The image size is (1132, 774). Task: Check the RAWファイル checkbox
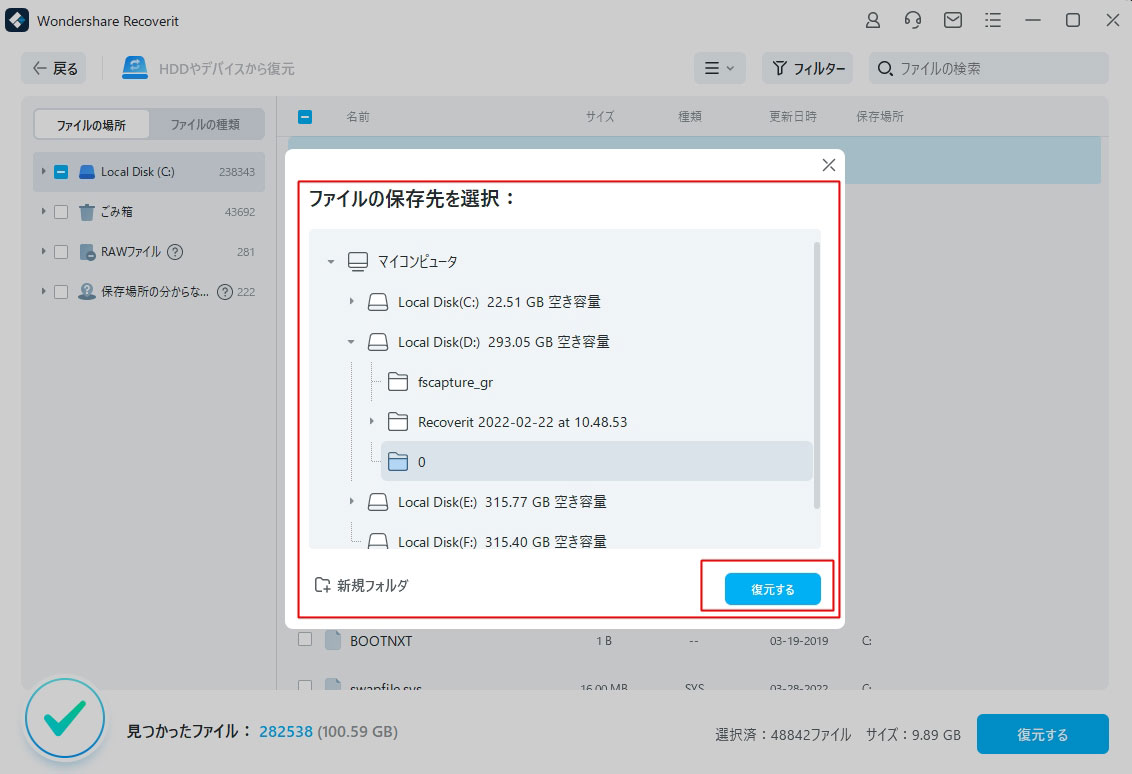click(x=61, y=252)
